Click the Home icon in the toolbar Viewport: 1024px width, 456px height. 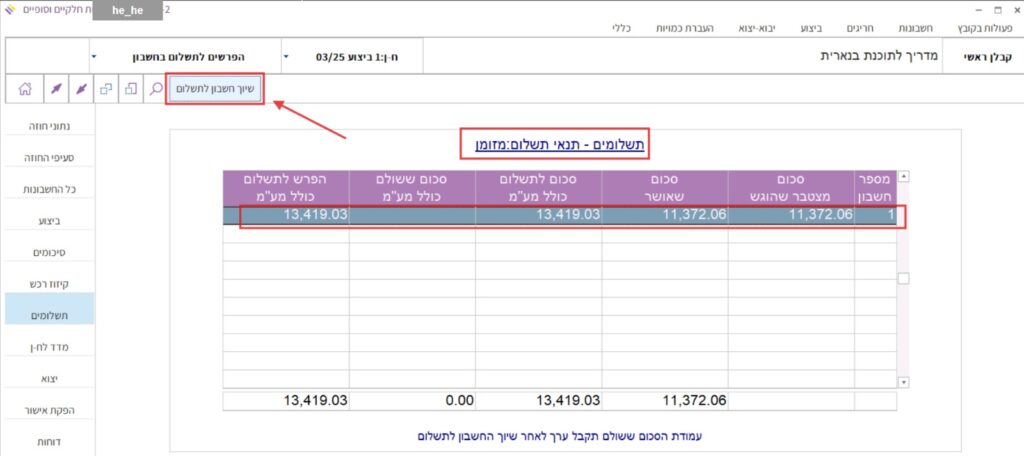(x=24, y=89)
